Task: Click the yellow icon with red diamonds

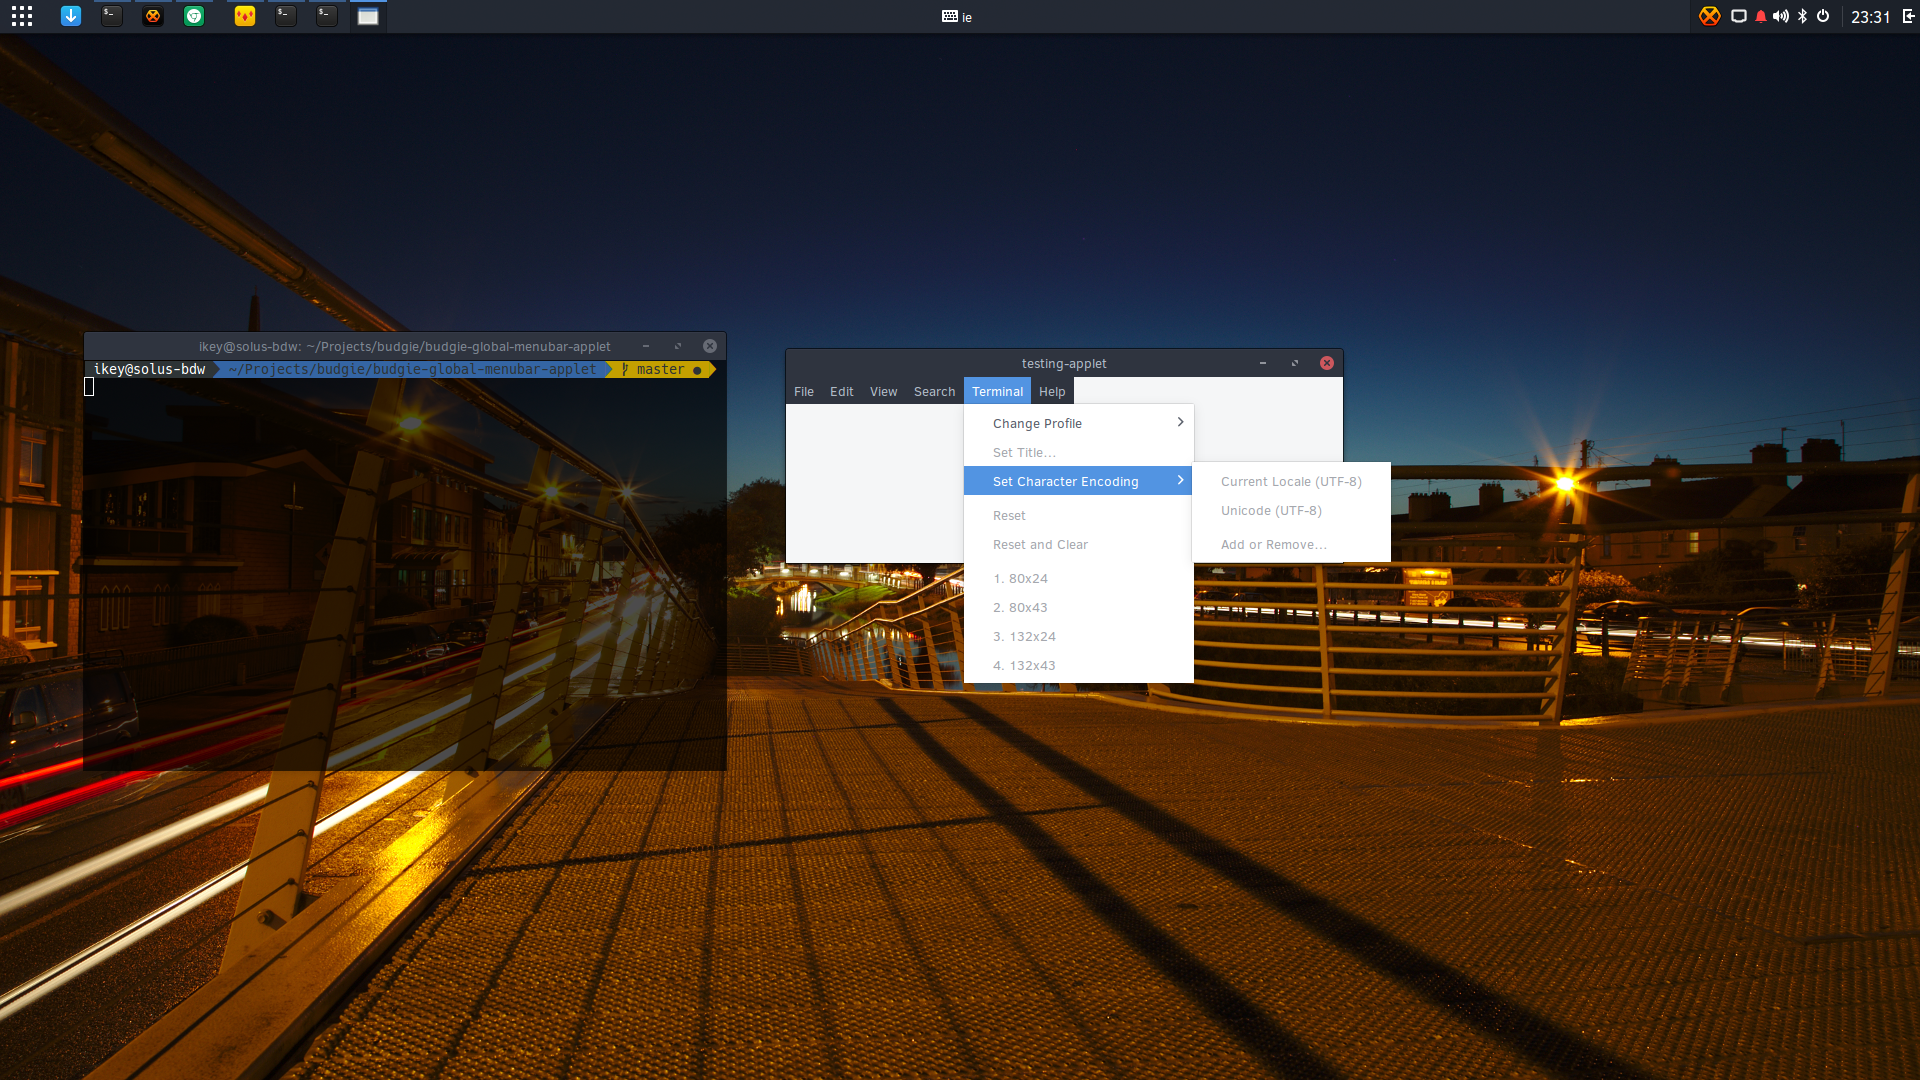Action: (x=245, y=16)
